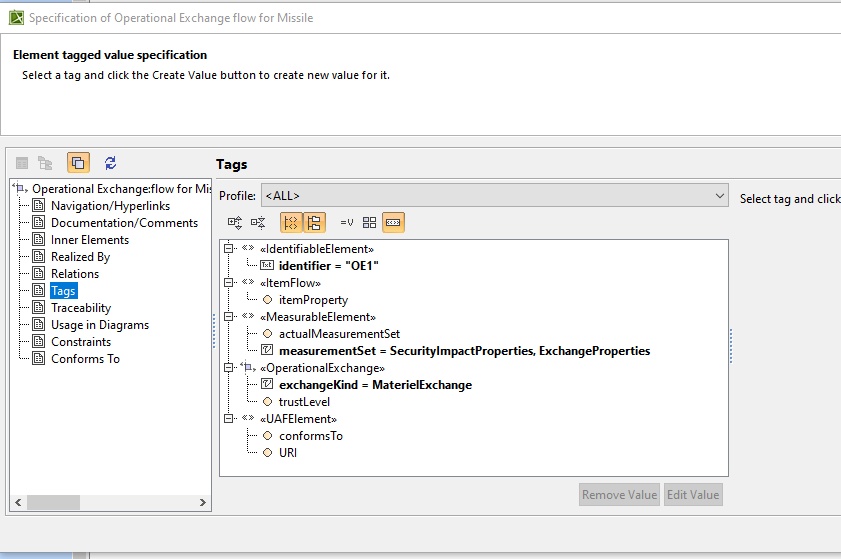Viewport: 841px width, 559px height.
Task: Click the four-squares grid icon in Tags toolbar
Action: [x=370, y=223]
